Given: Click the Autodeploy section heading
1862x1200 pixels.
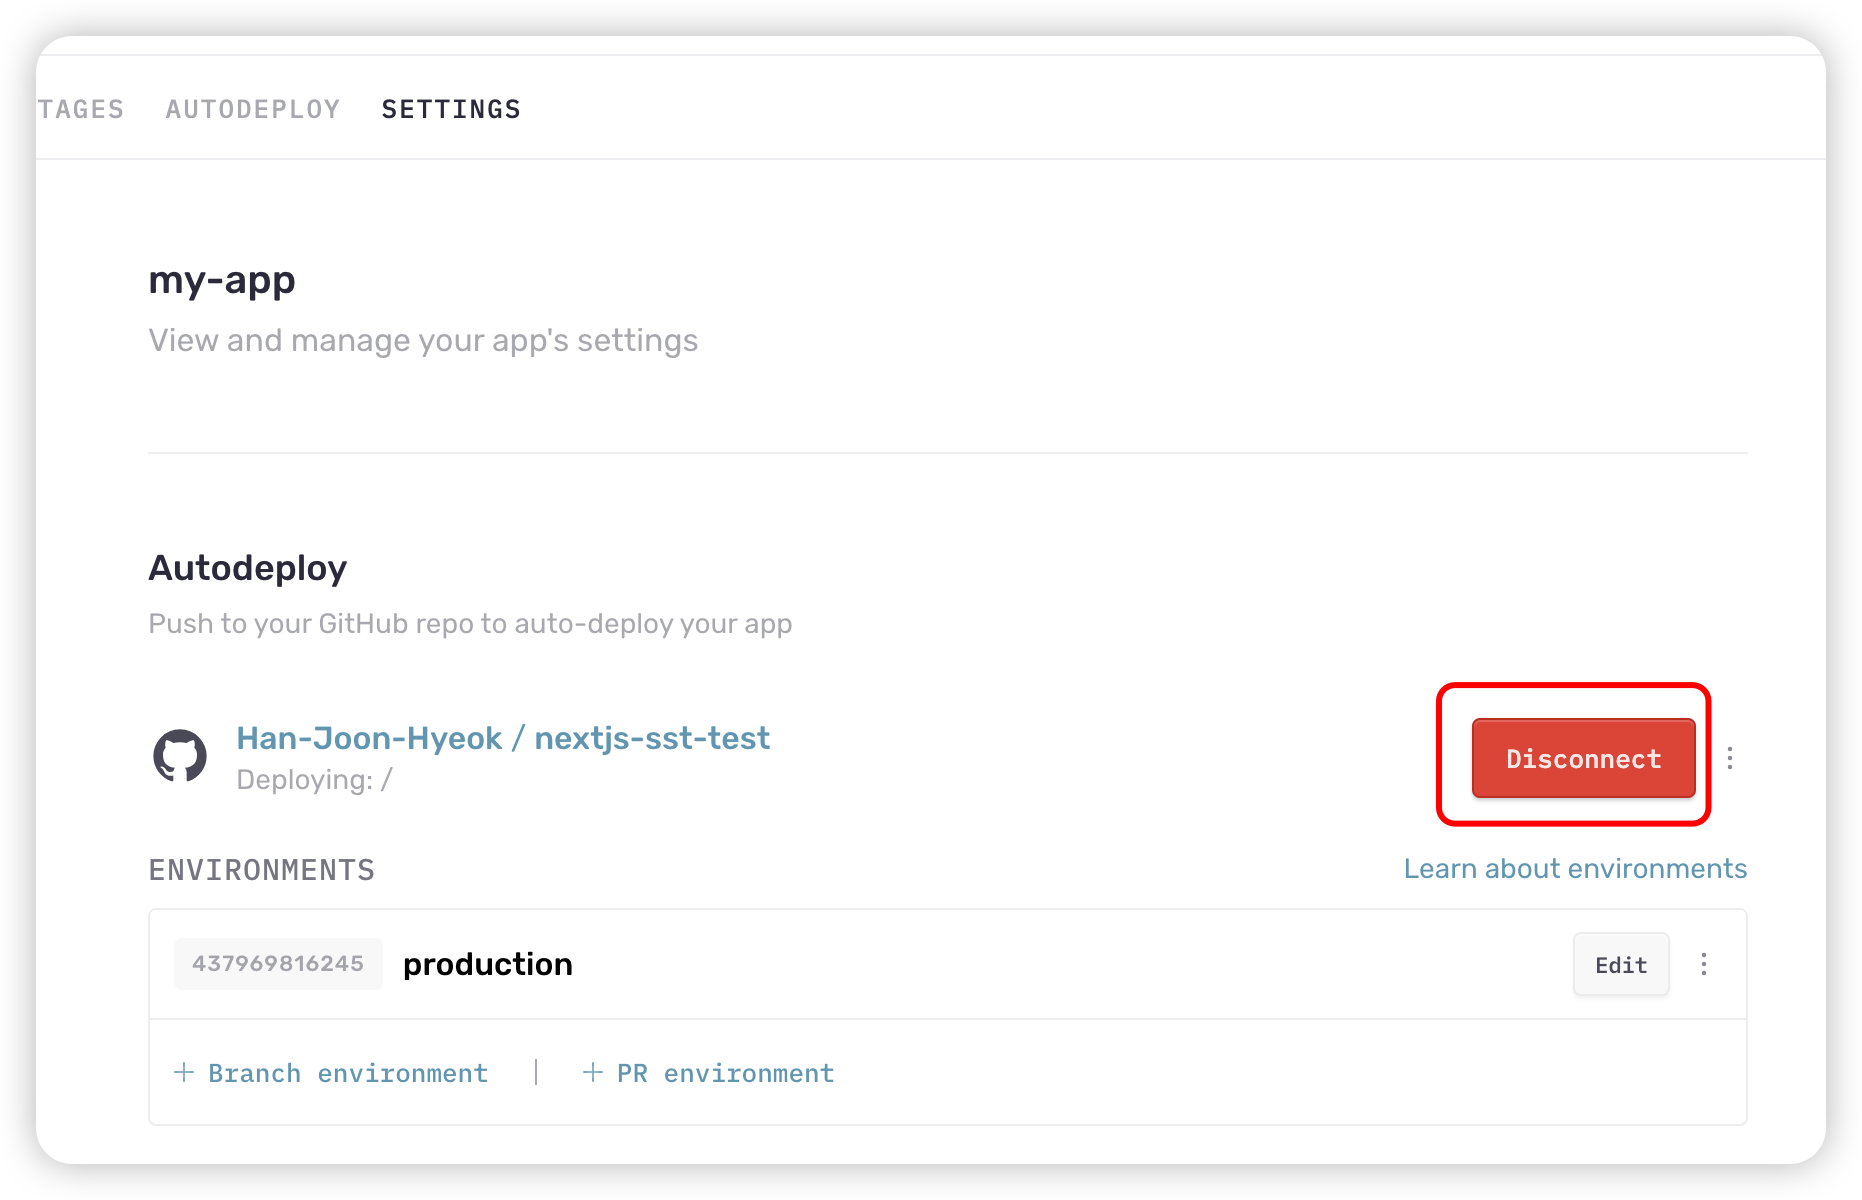Looking at the screenshot, I should 248,568.
